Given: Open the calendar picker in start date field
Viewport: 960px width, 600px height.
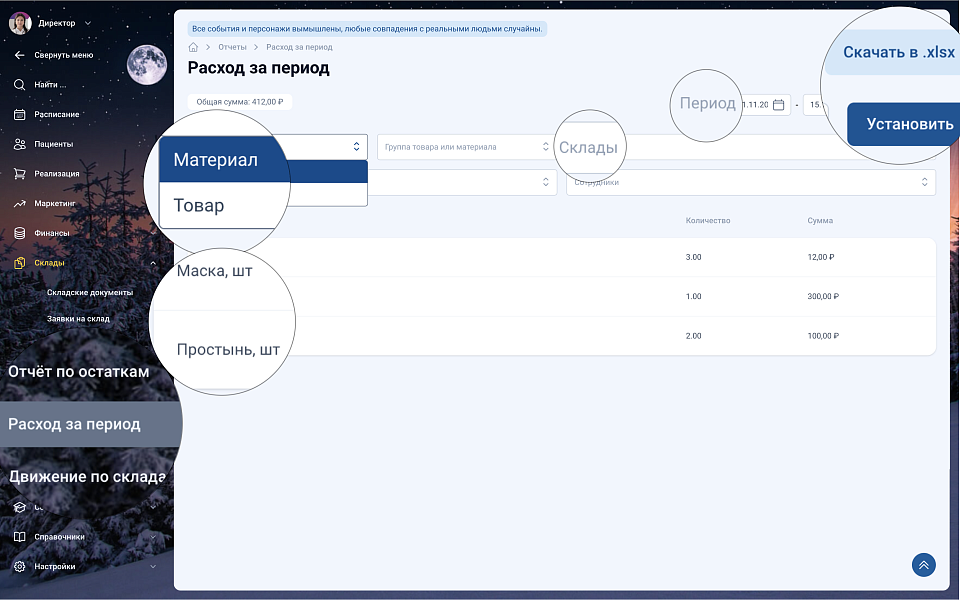Looking at the screenshot, I should point(778,104).
